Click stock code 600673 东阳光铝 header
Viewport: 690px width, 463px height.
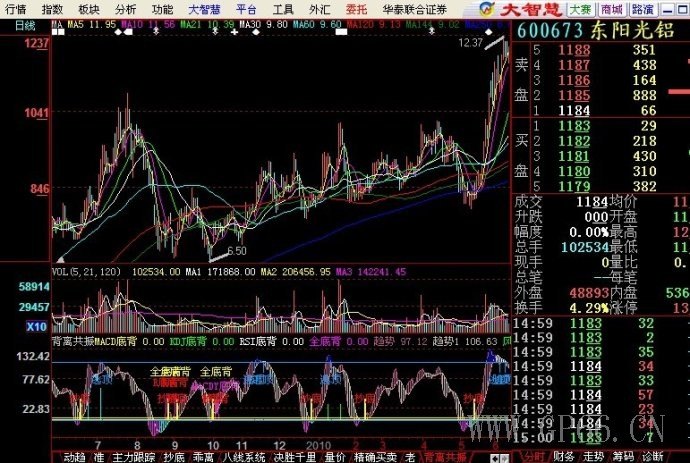click(x=600, y=29)
